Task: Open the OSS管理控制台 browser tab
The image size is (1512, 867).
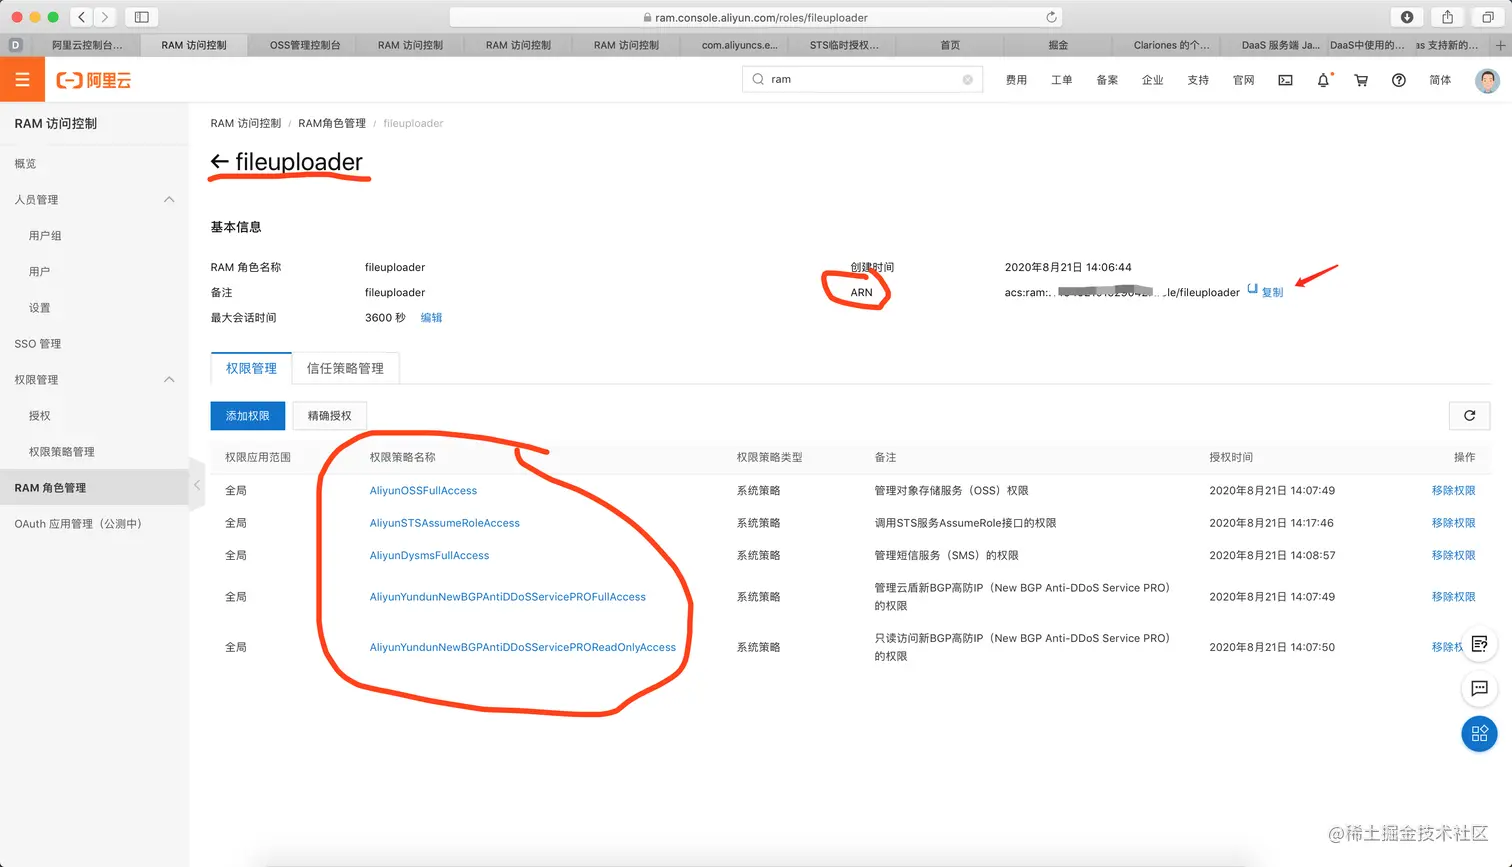Action: click(x=305, y=45)
